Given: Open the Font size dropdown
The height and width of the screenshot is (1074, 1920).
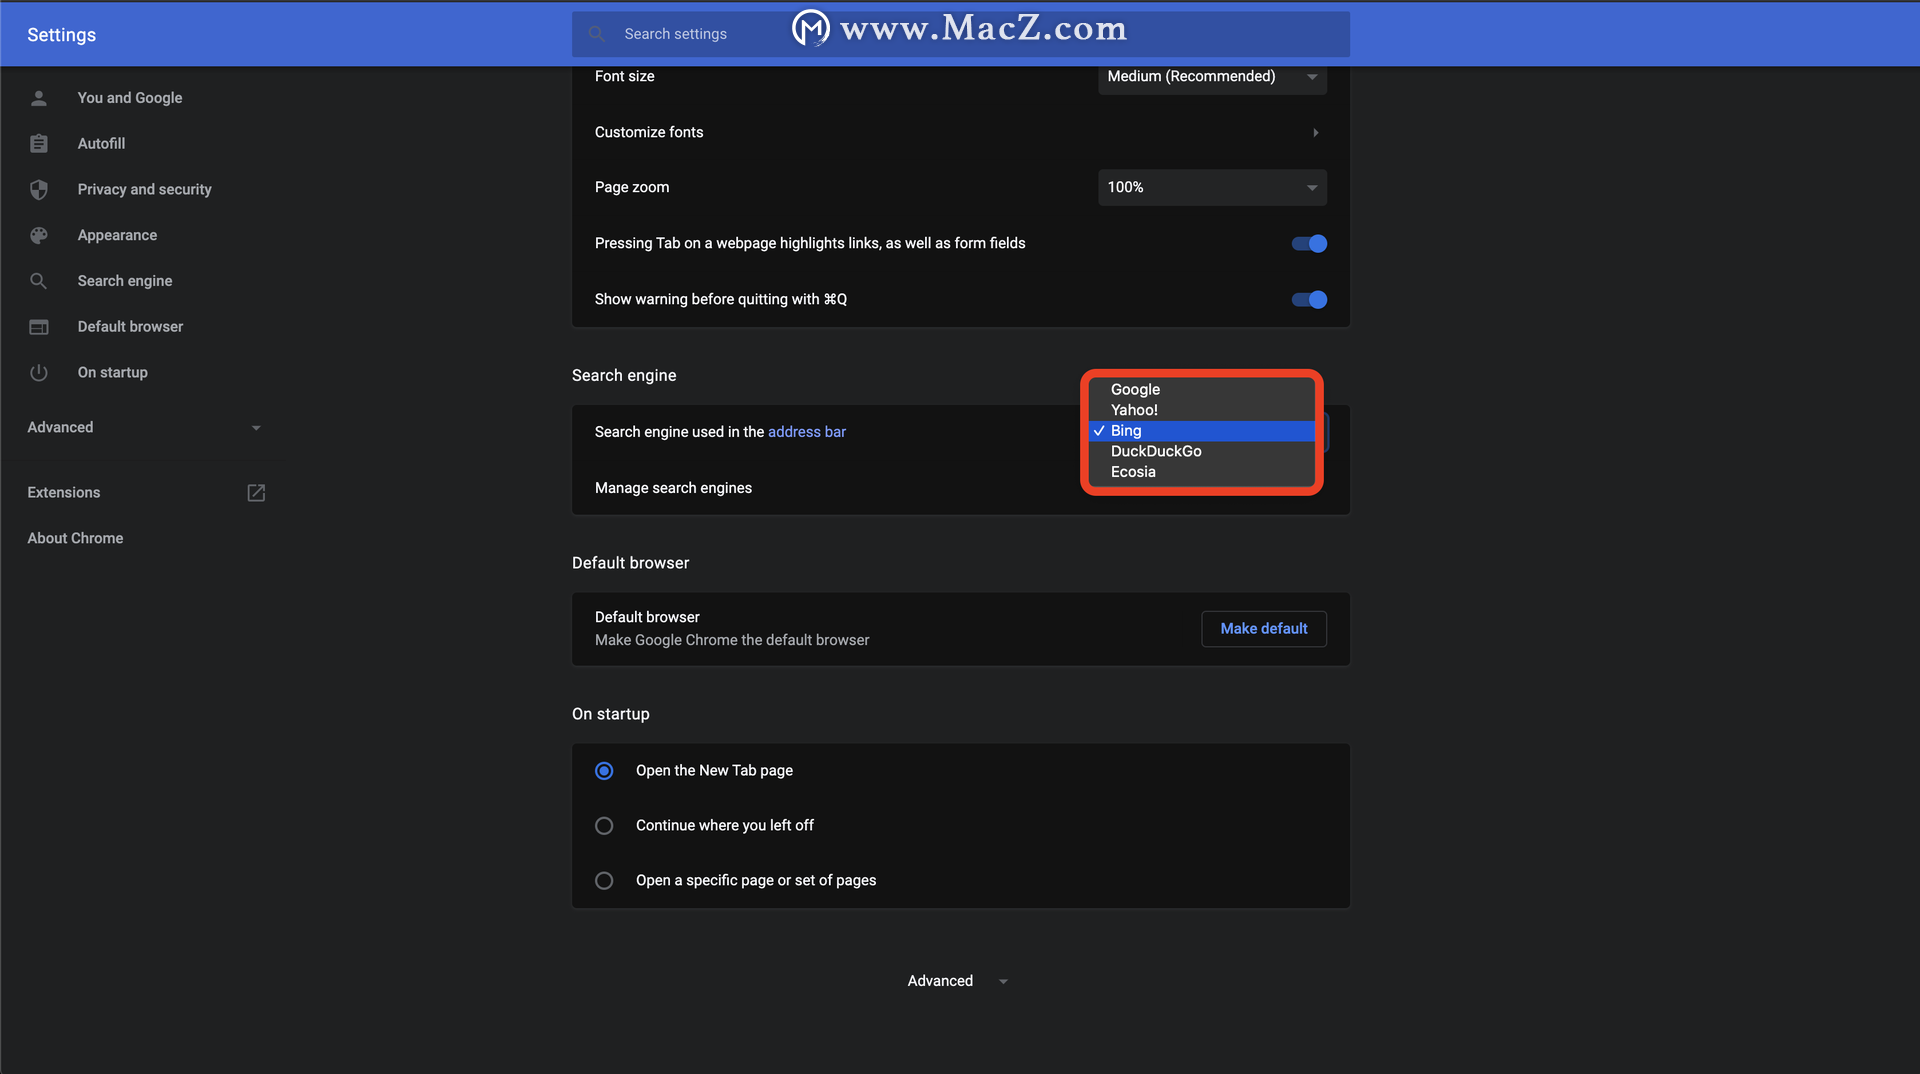Looking at the screenshot, I should [1212, 77].
